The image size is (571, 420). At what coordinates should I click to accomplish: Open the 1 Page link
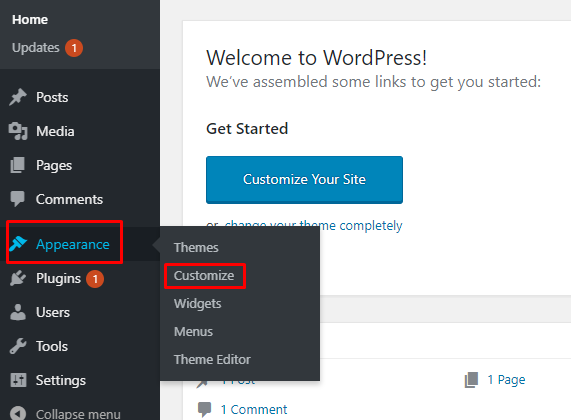(x=506, y=380)
